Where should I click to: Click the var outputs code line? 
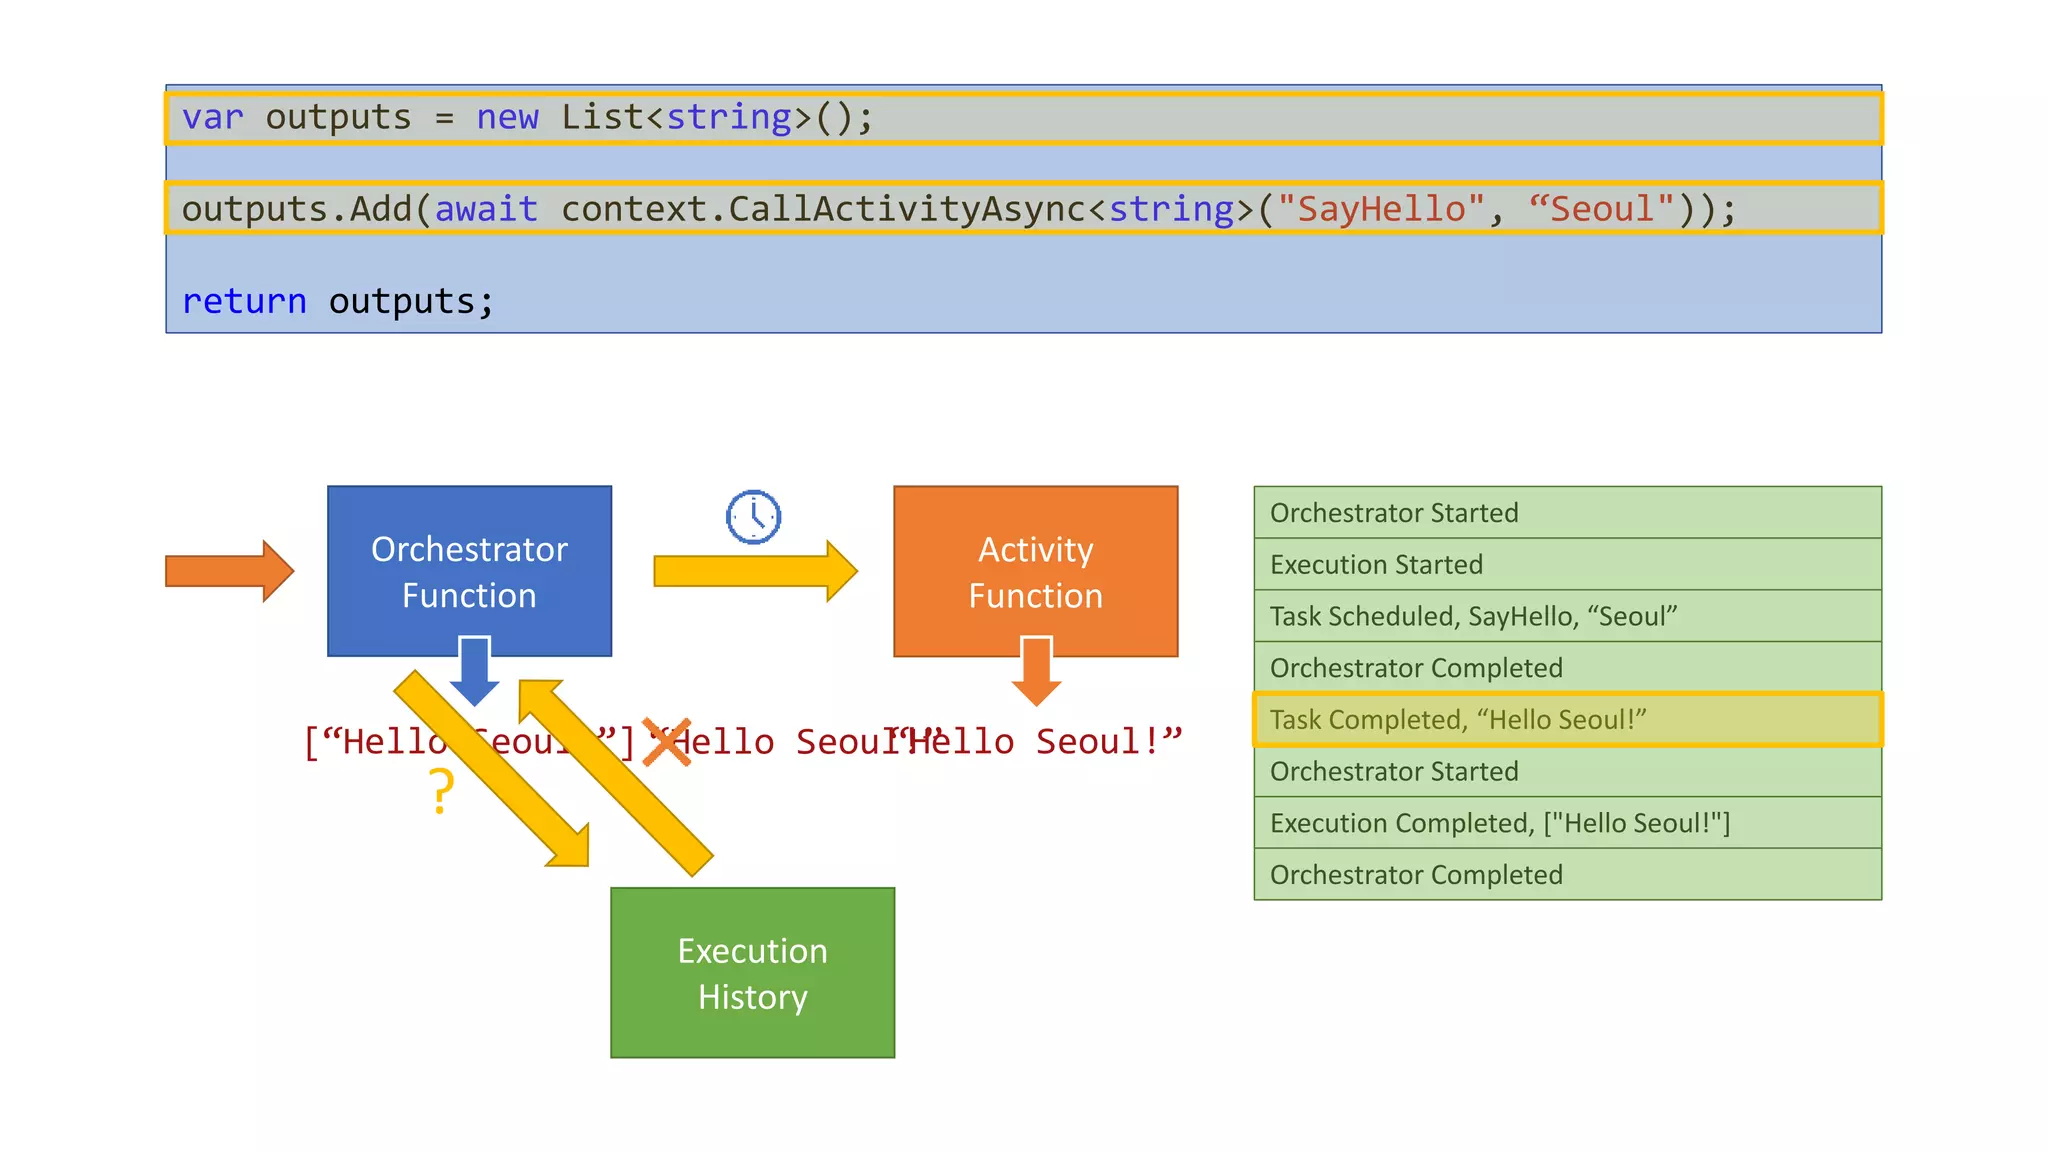[1023, 118]
